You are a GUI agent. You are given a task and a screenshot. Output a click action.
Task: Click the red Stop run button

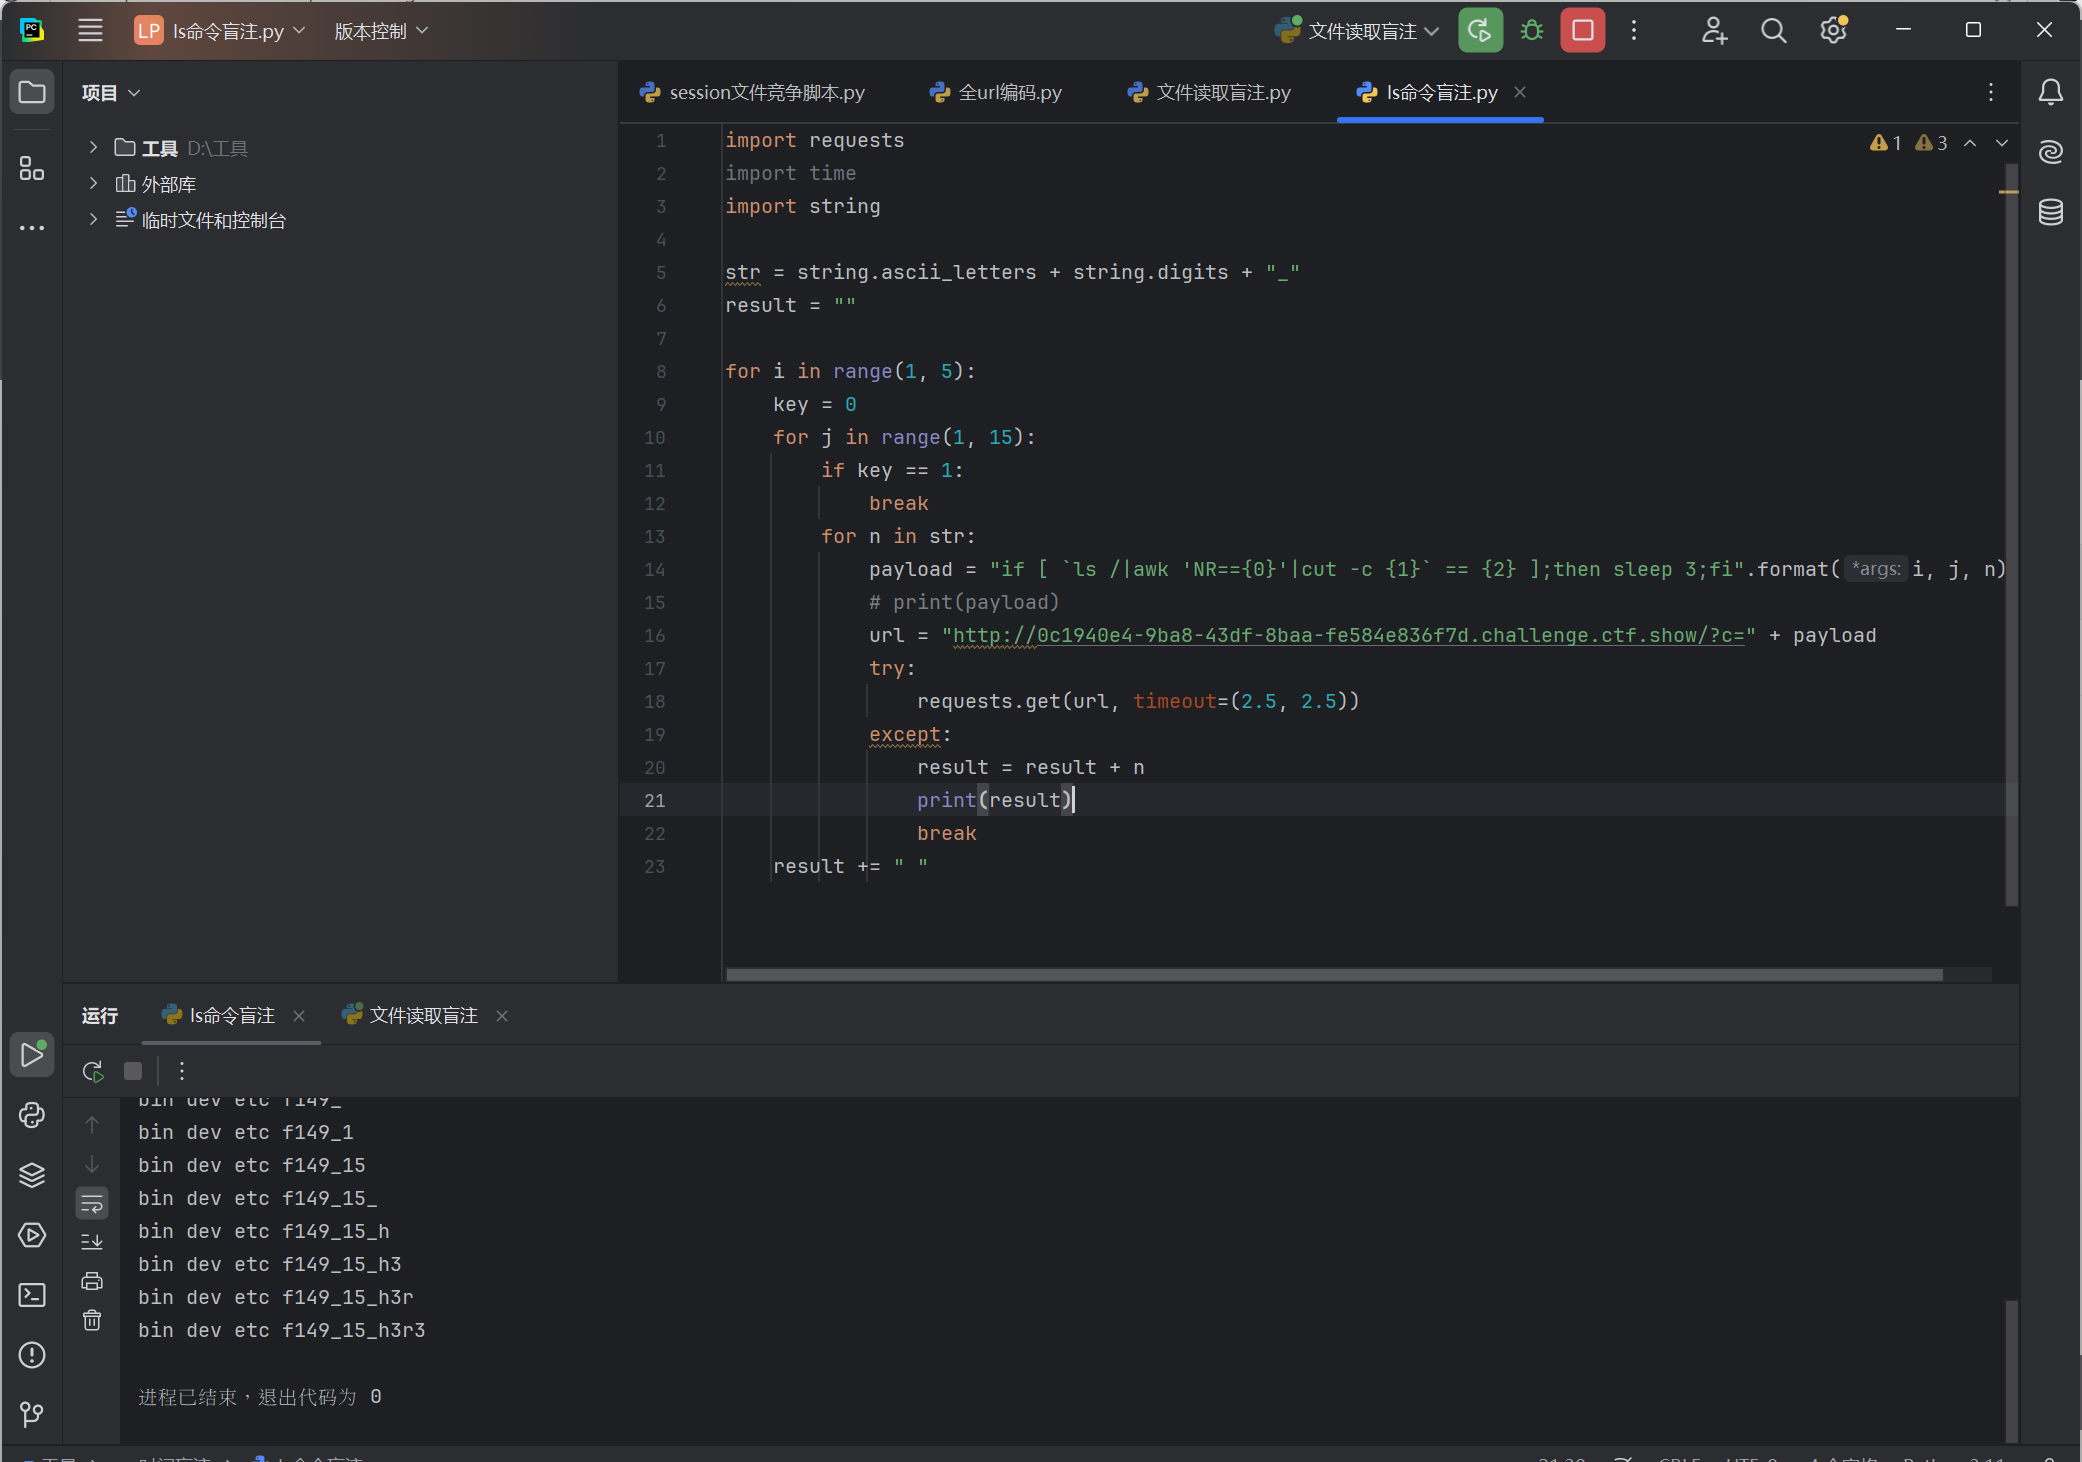tap(1582, 31)
